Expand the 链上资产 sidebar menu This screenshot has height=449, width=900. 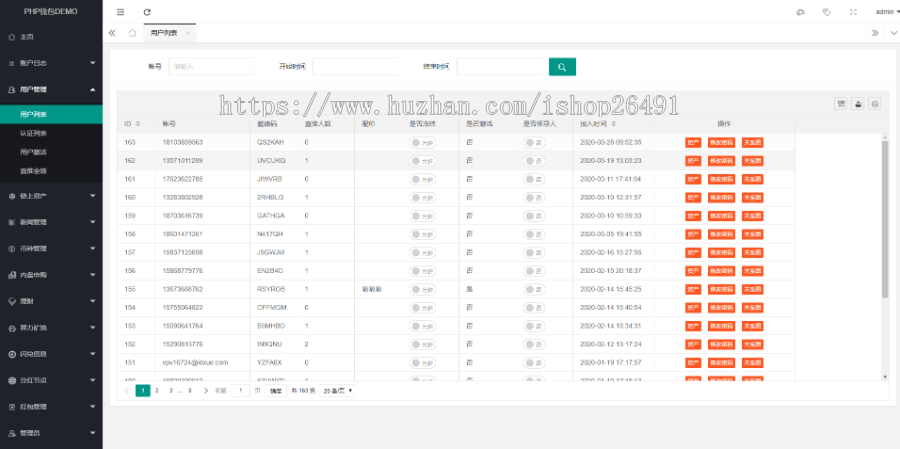point(50,195)
